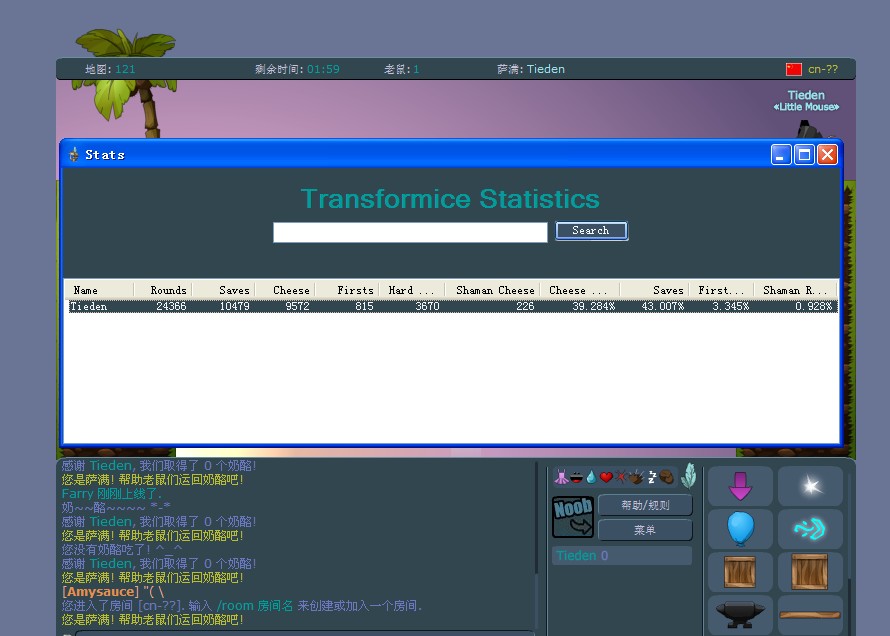Select the crying water drop emote
This screenshot has width=890, height=636.
[x=591, y=477]
